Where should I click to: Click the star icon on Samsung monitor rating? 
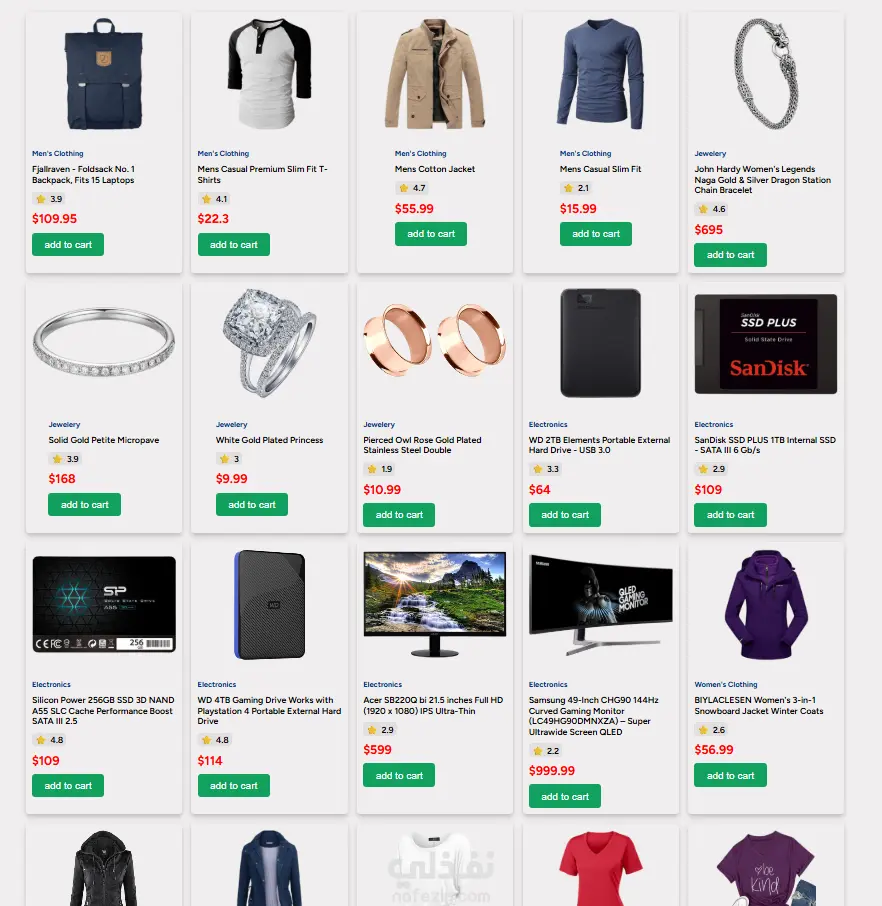538,751
